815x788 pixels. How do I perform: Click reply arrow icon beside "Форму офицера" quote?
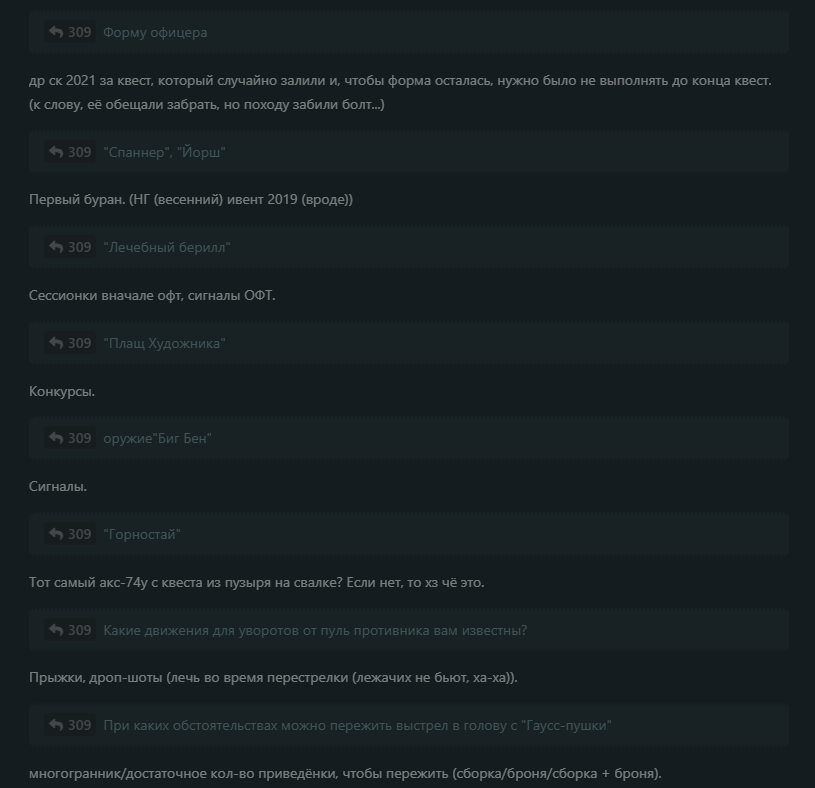pos(56,32)
